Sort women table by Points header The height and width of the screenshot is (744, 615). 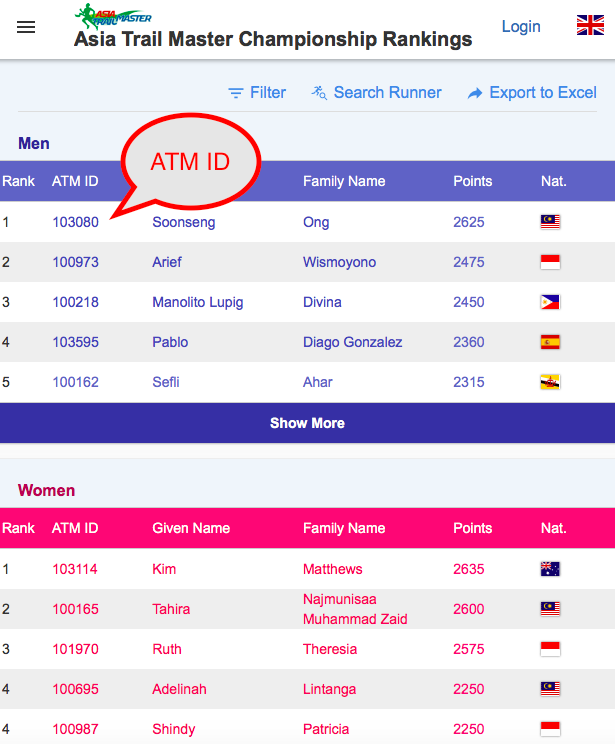point(473,528)
